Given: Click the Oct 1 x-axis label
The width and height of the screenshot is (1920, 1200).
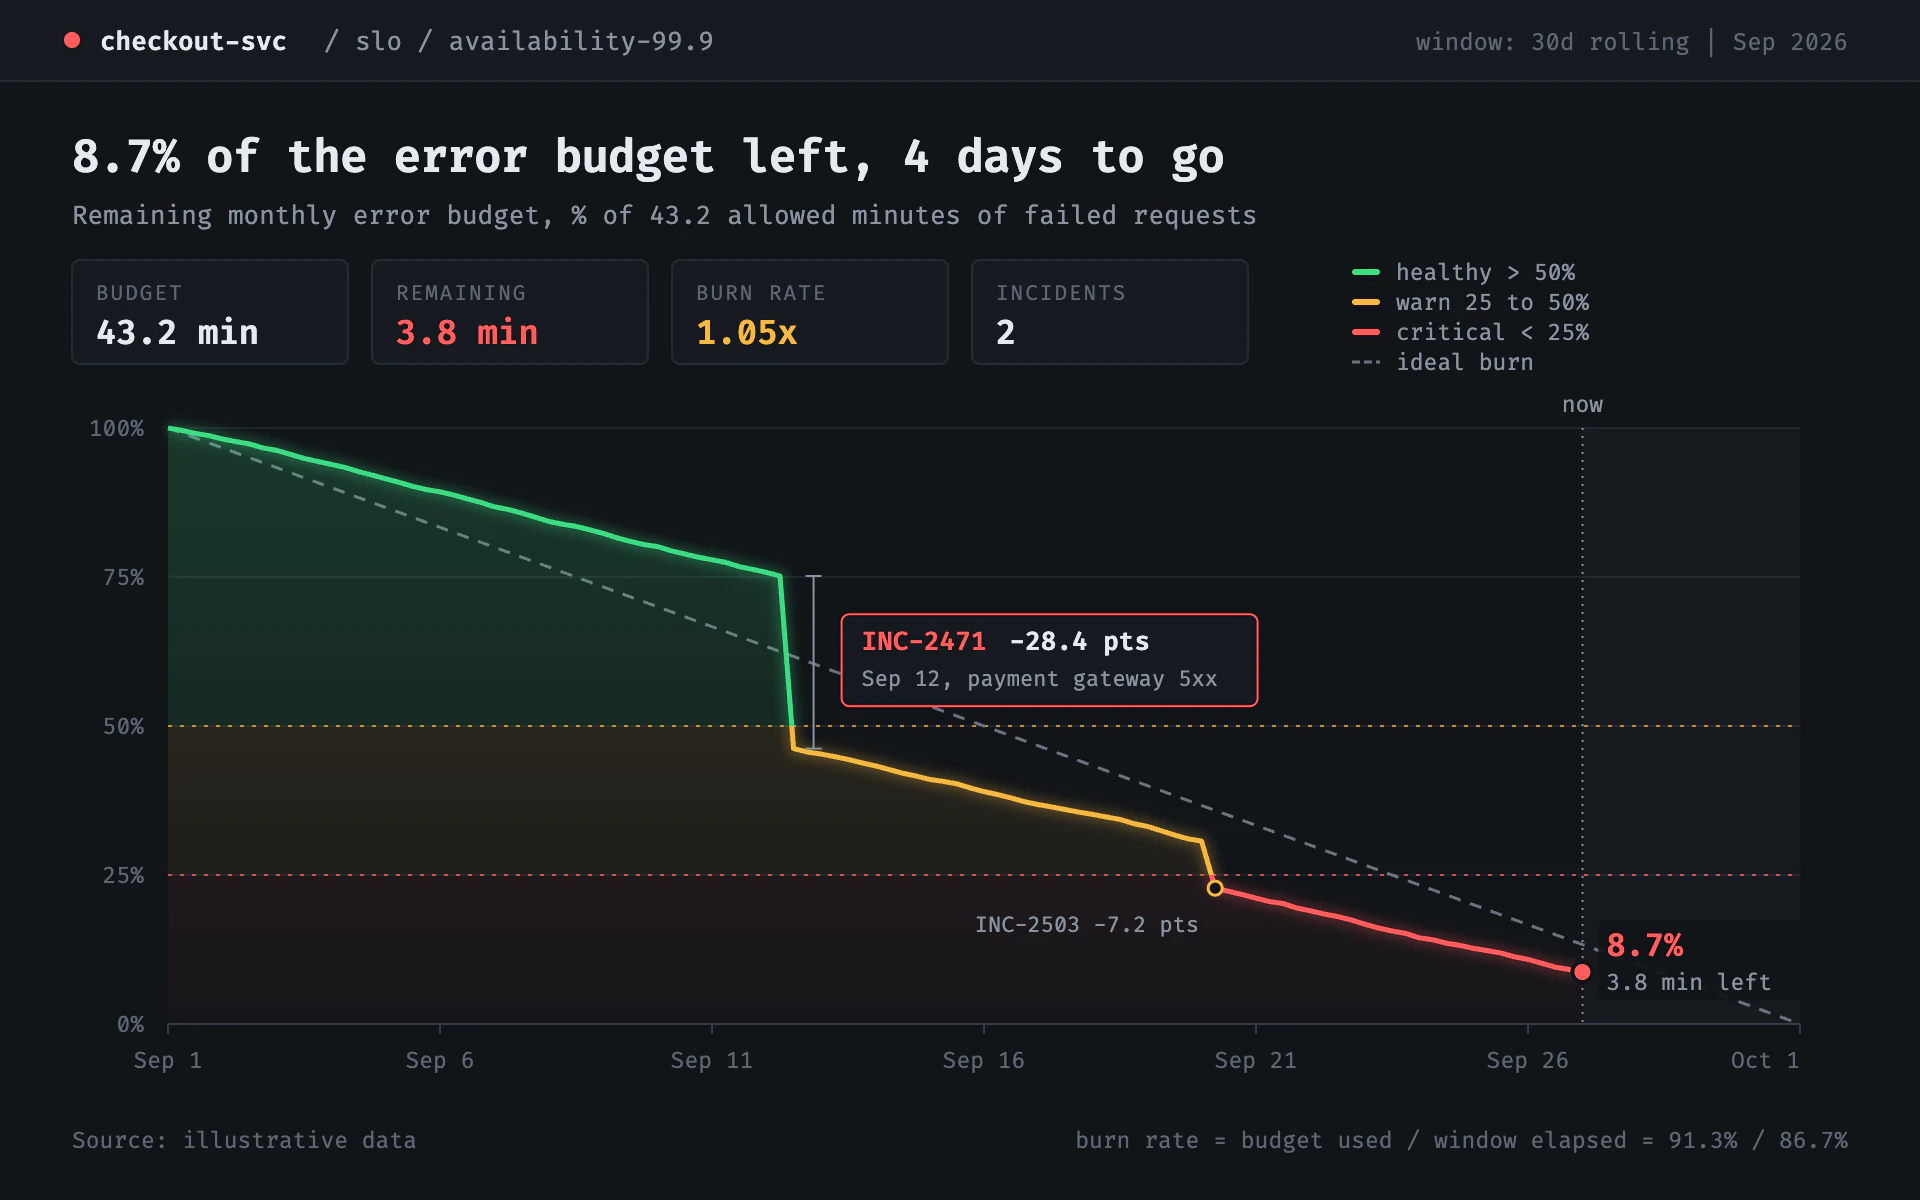Looking at the screenshot, I should [1765, 1060].
